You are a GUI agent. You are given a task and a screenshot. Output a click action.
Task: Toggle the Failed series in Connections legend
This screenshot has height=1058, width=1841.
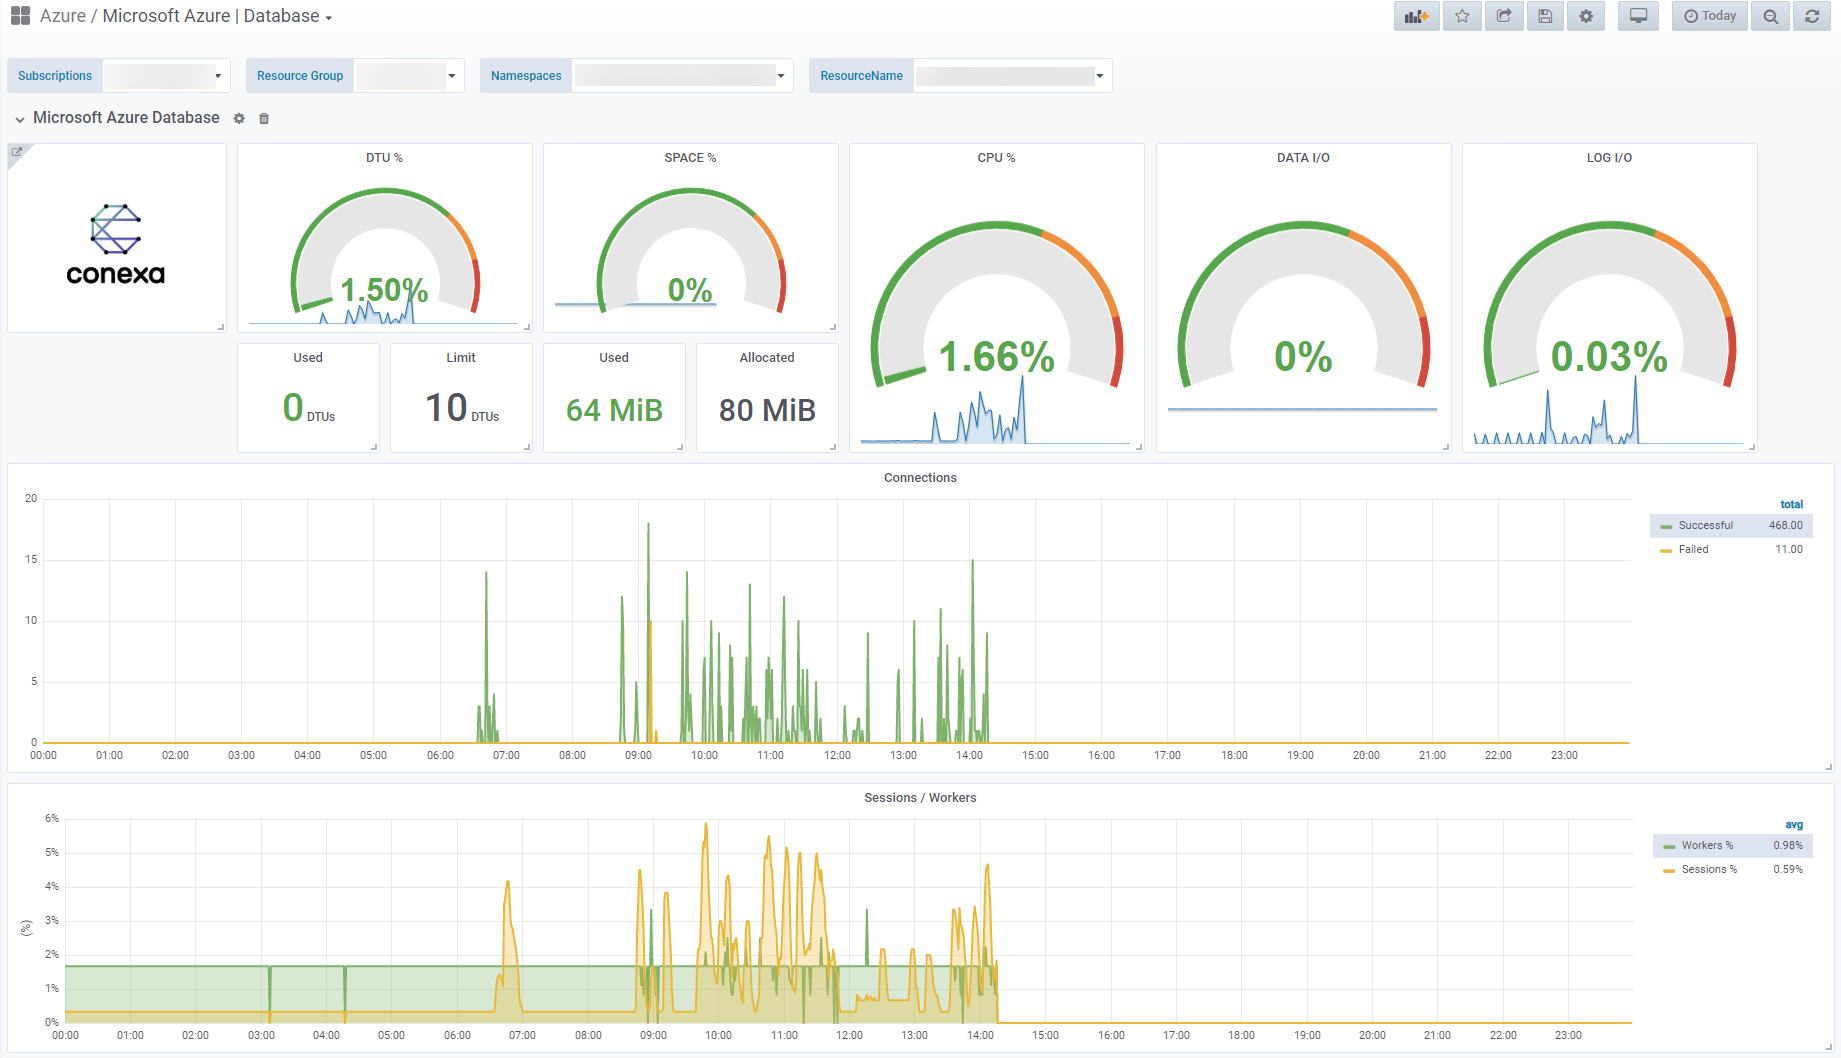coord(1693,550)
